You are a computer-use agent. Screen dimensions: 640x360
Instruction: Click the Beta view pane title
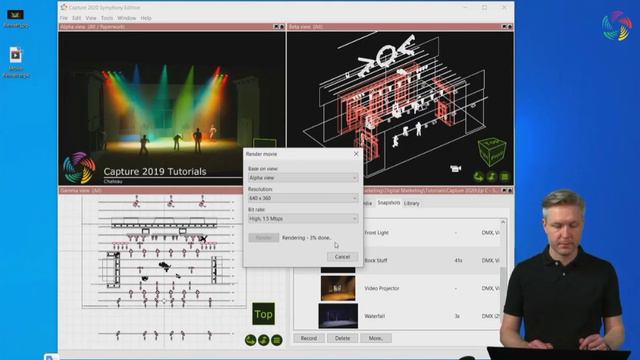(306, 27)
